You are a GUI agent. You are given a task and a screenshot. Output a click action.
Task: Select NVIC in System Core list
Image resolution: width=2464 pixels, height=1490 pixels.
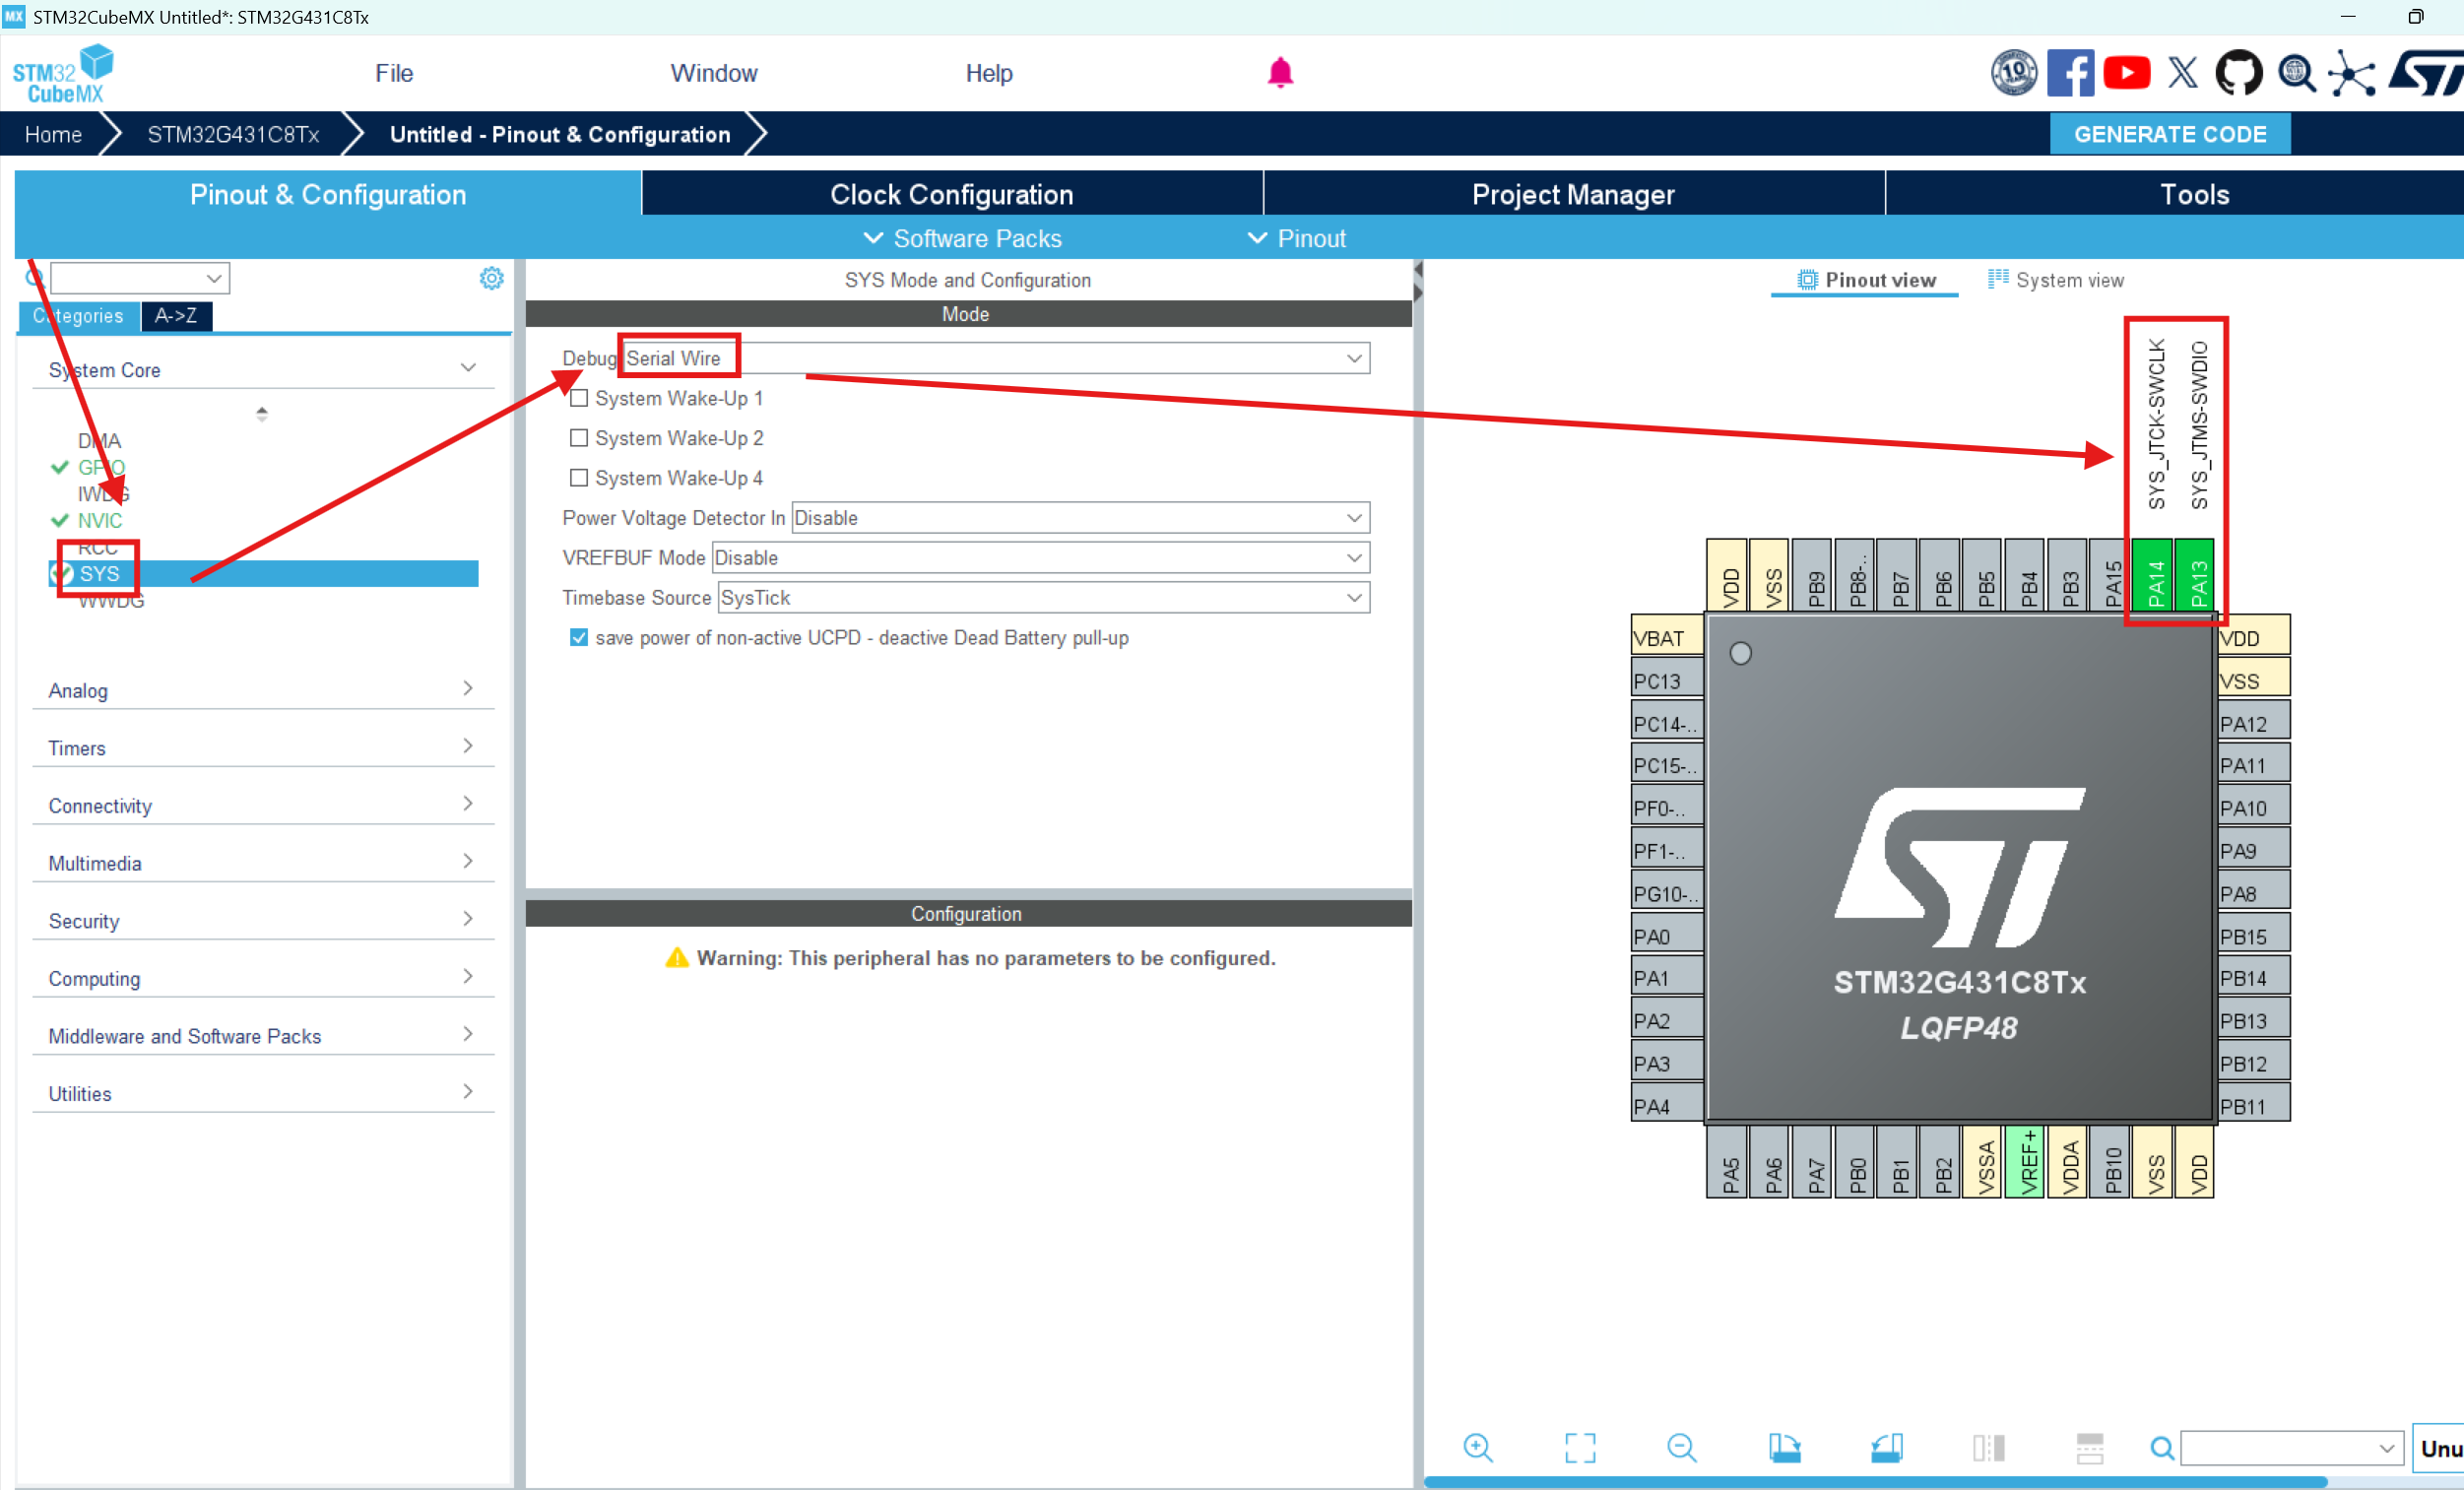(100, 520)
